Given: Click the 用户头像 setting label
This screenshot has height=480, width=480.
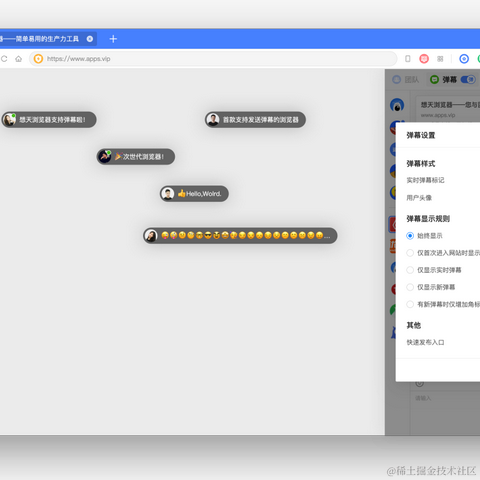Looking at the screenshot, I should [x=419, y=198].
